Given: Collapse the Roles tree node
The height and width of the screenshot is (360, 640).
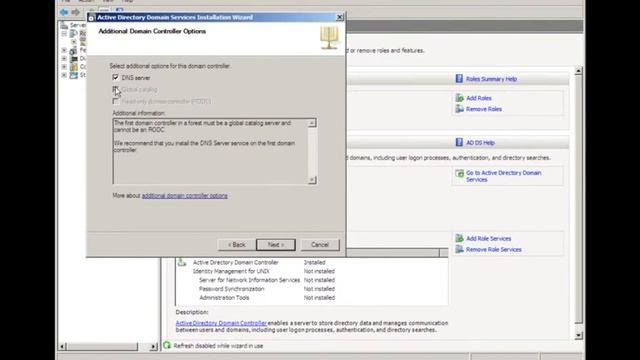Looking at the screenshot, I should click(x=64, y=33).
